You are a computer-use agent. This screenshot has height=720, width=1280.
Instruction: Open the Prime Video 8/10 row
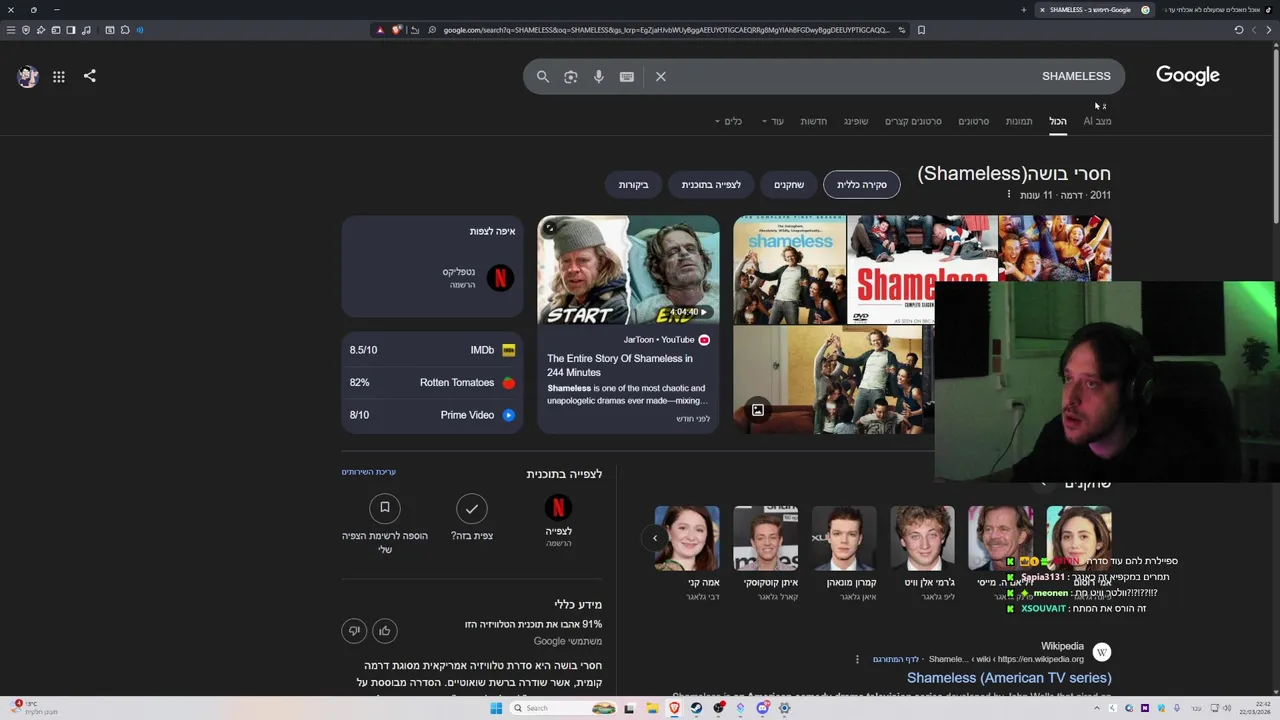432,415
